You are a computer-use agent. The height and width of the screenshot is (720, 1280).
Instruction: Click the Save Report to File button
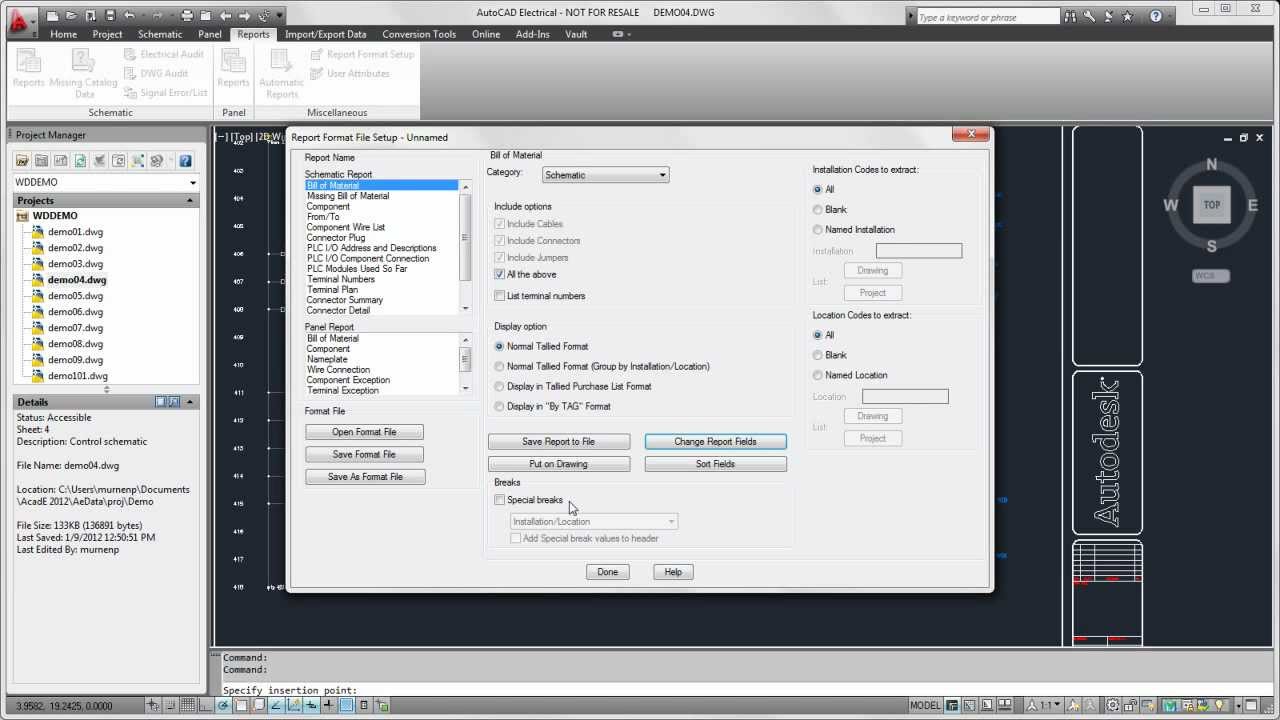click(x=559, y=441)
